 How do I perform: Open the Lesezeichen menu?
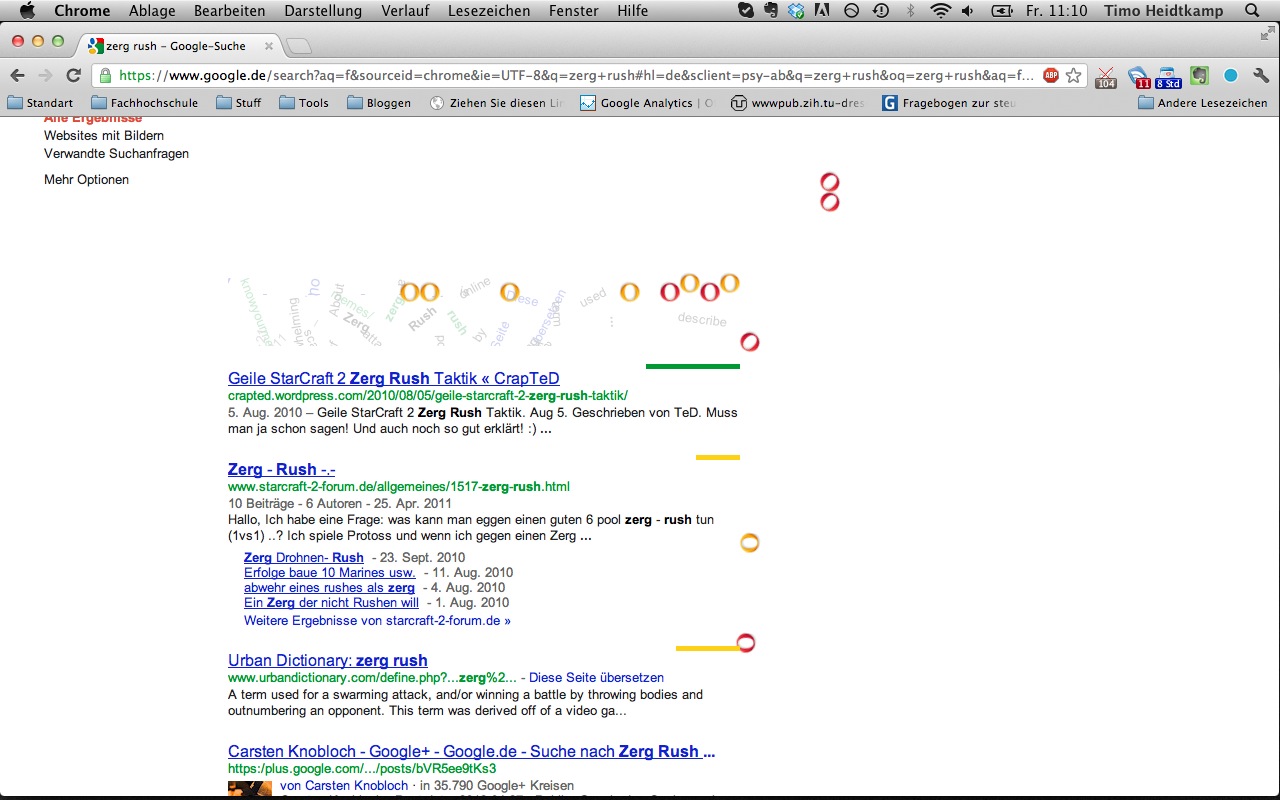[489, 11]
